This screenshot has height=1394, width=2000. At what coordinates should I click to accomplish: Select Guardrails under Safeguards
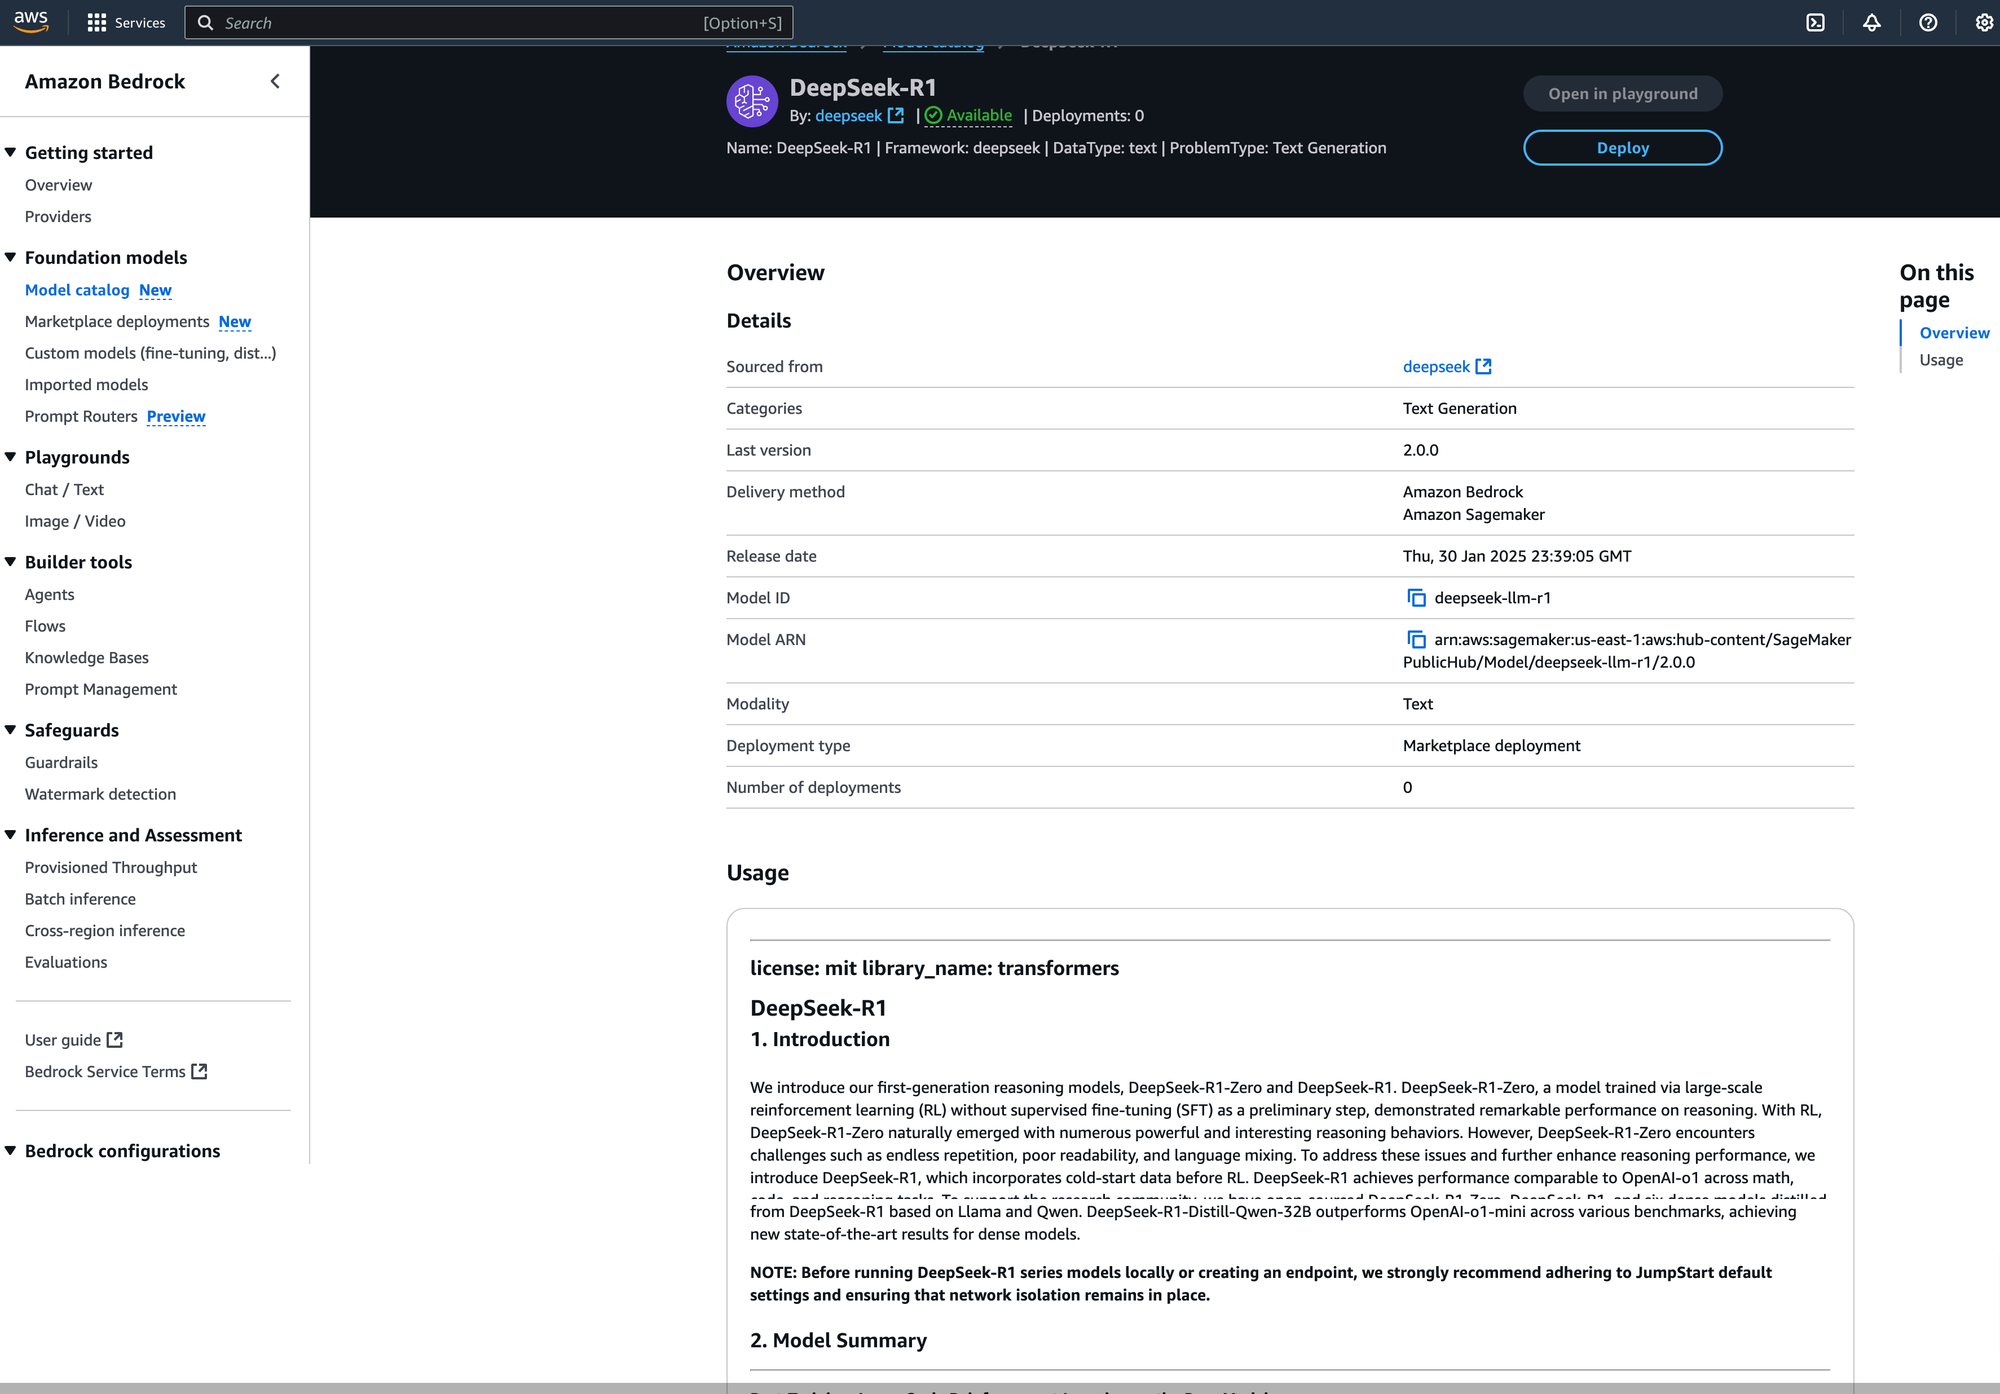(61, 762)
